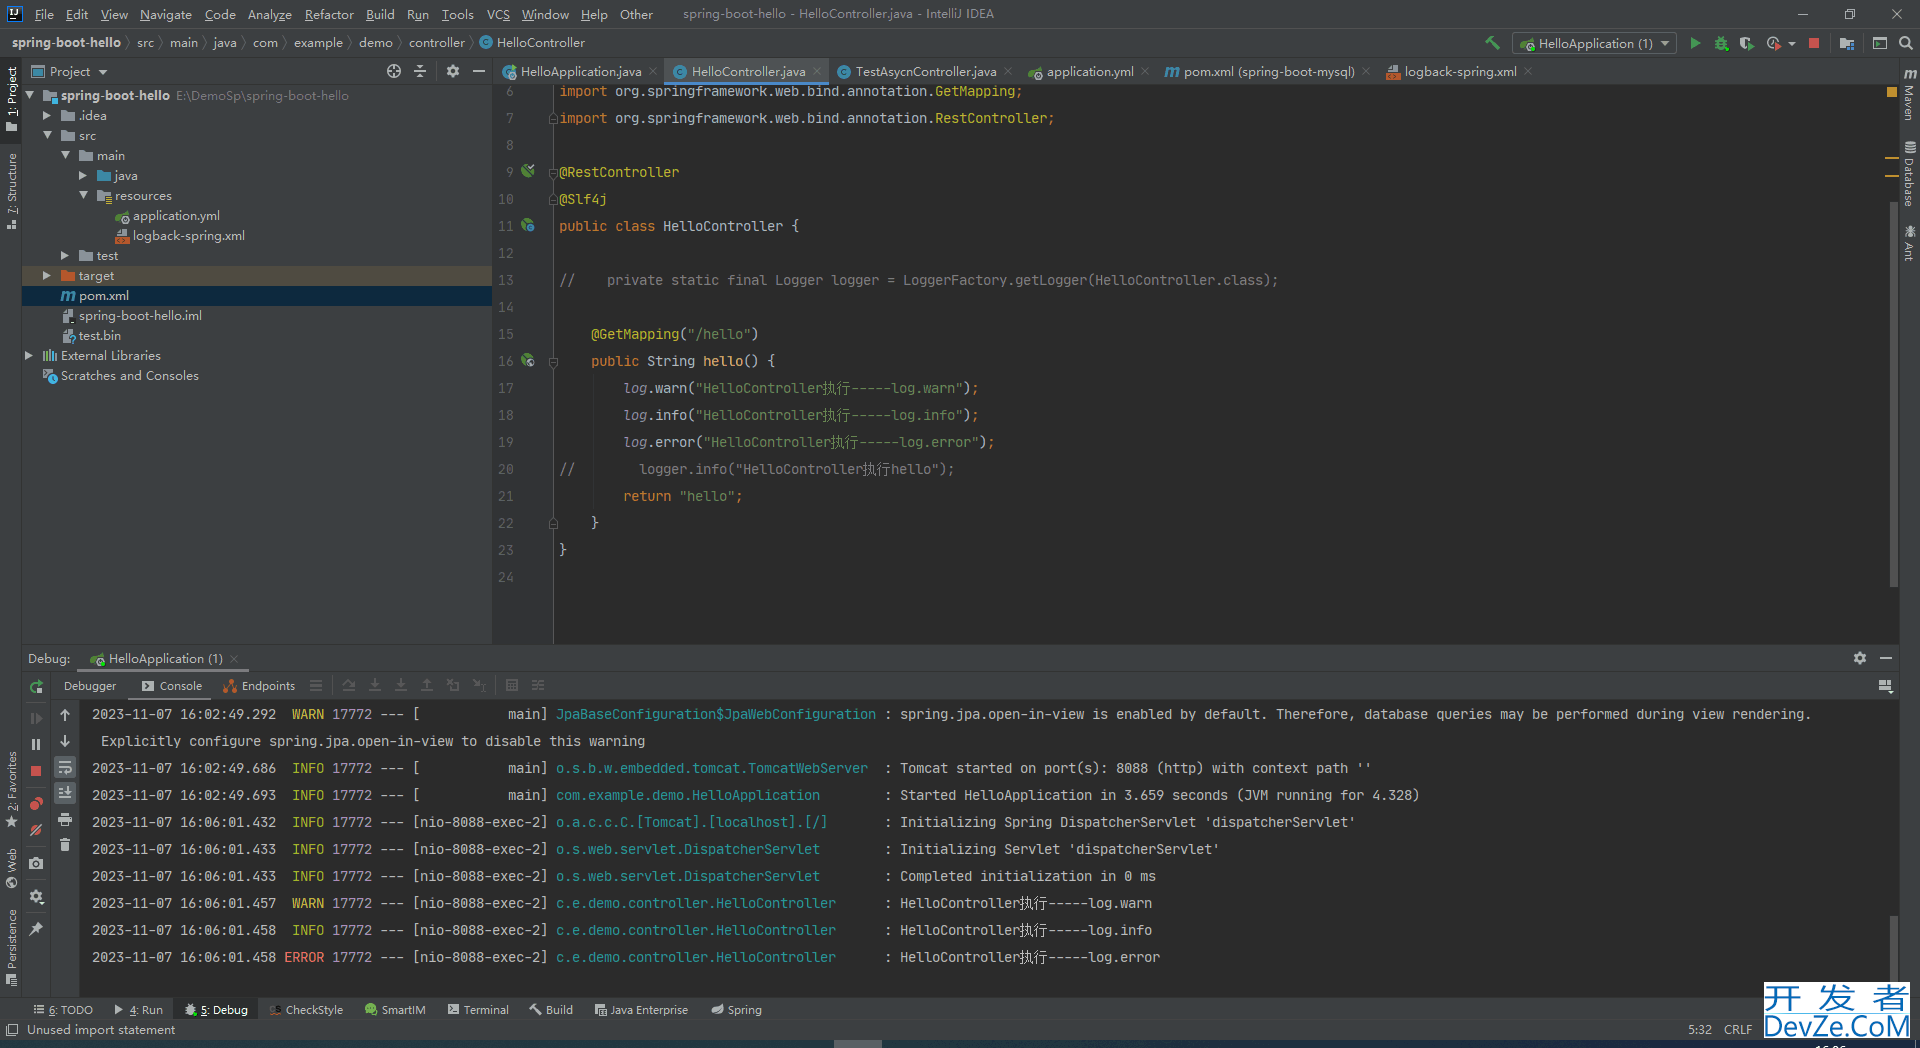The height and width of the screenshot is (1048, 1920).
Task: Collapse the resources folder
Action: [83, 196]
